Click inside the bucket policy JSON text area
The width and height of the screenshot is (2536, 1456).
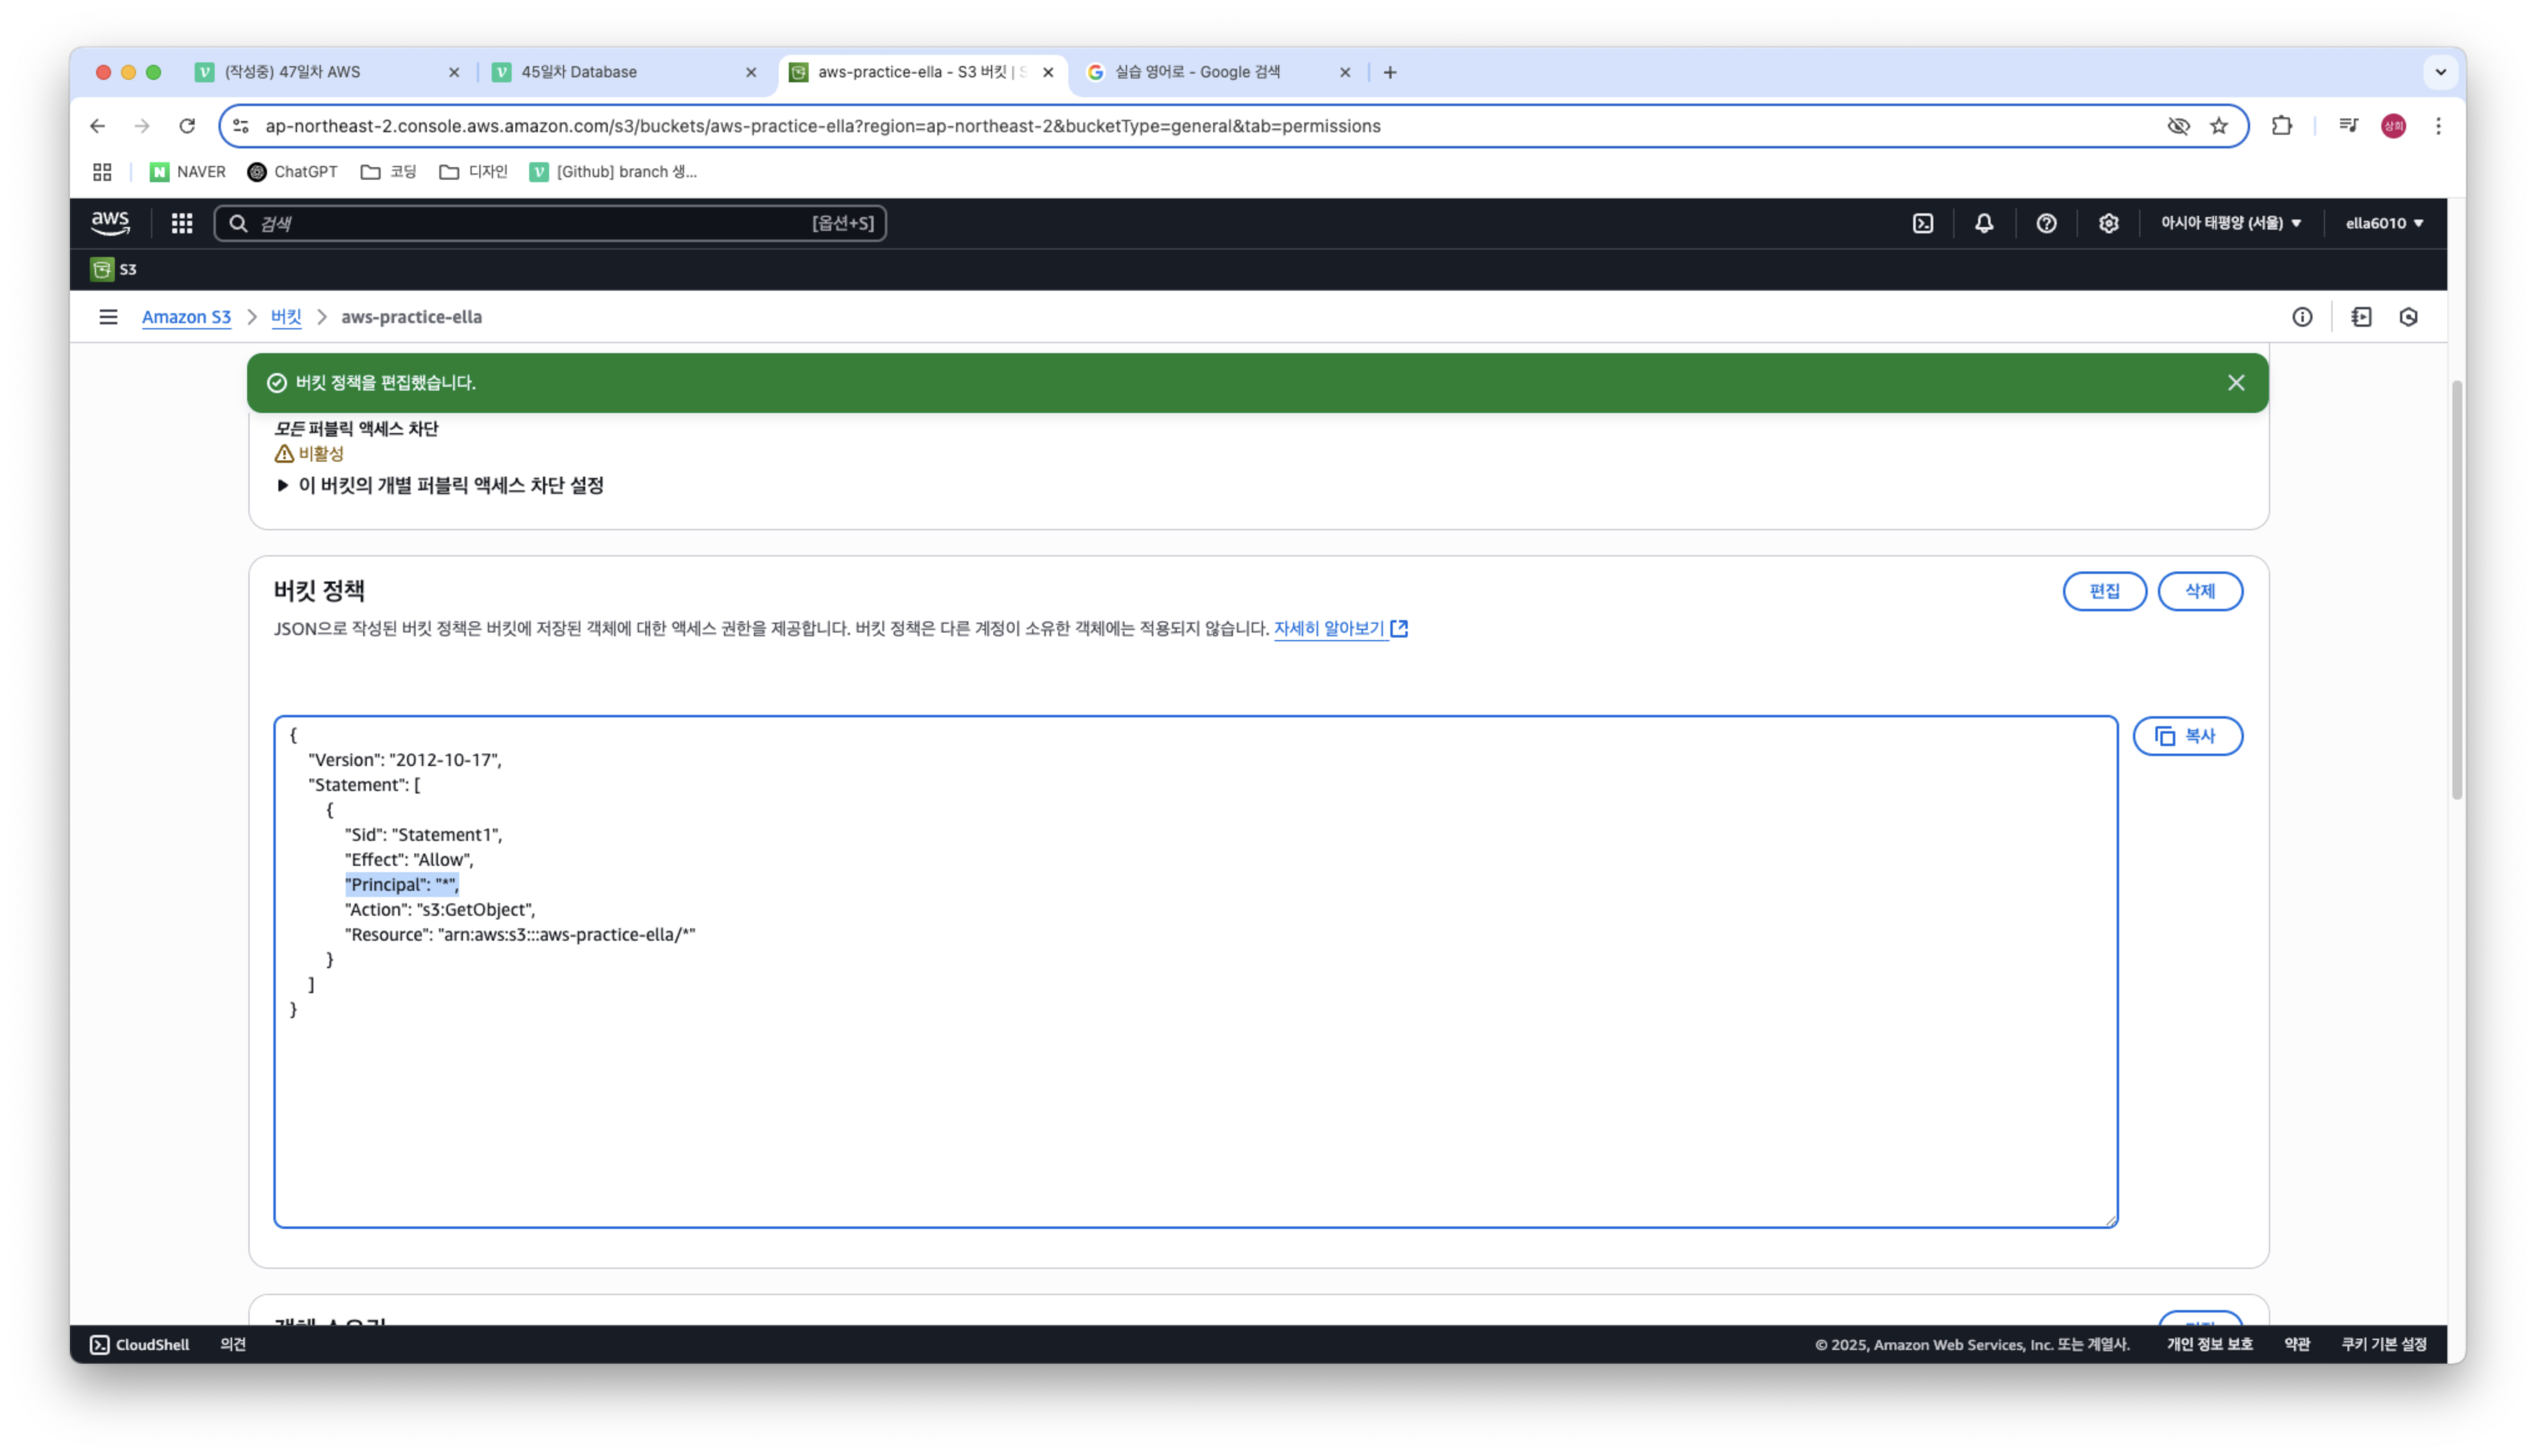[x=1196, y=972]
